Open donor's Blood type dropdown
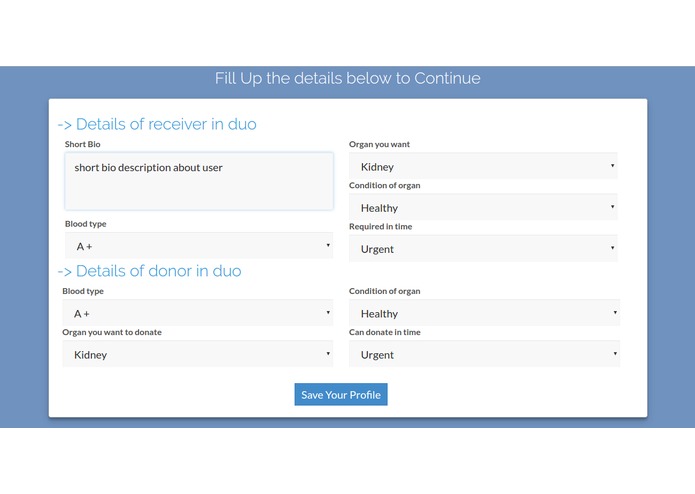 click(198, 313)
